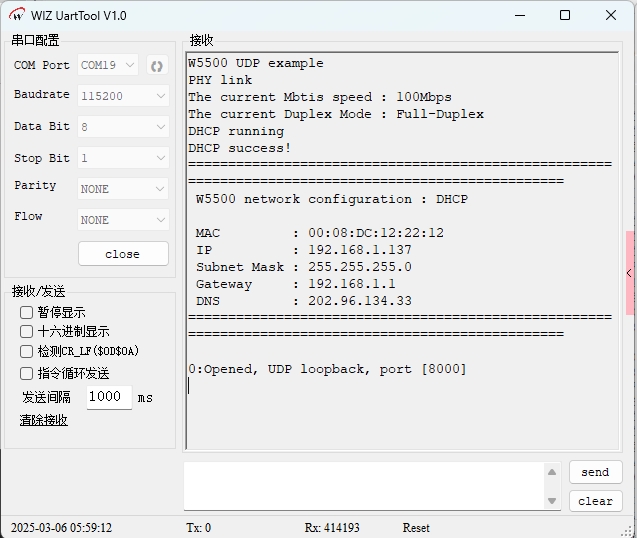The image size is (637, 538).
Task: Click the send button
Action: click(595, 472)
